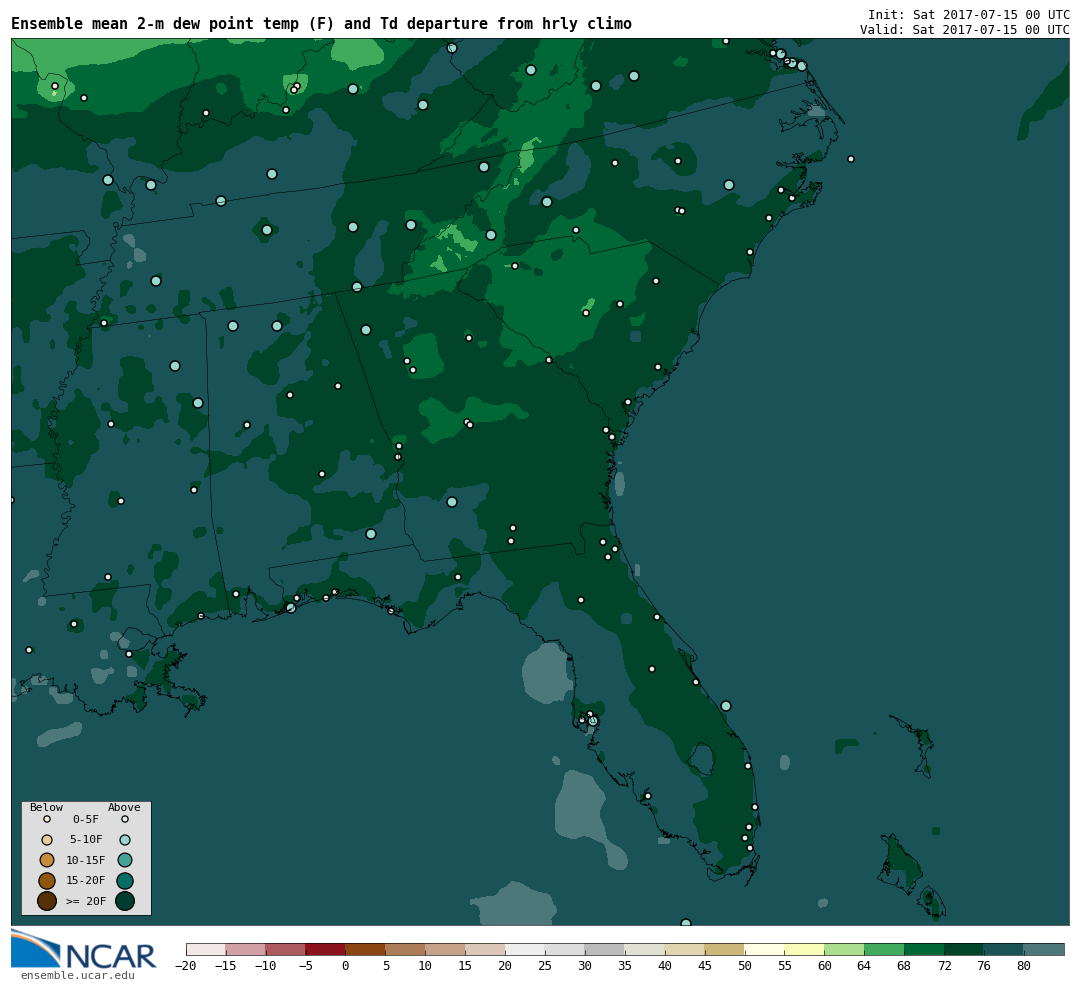The width and height of the screenshot is (1080, 988).
Task: Select the Below 0-5F legend circle
Action: click(47, 820)
